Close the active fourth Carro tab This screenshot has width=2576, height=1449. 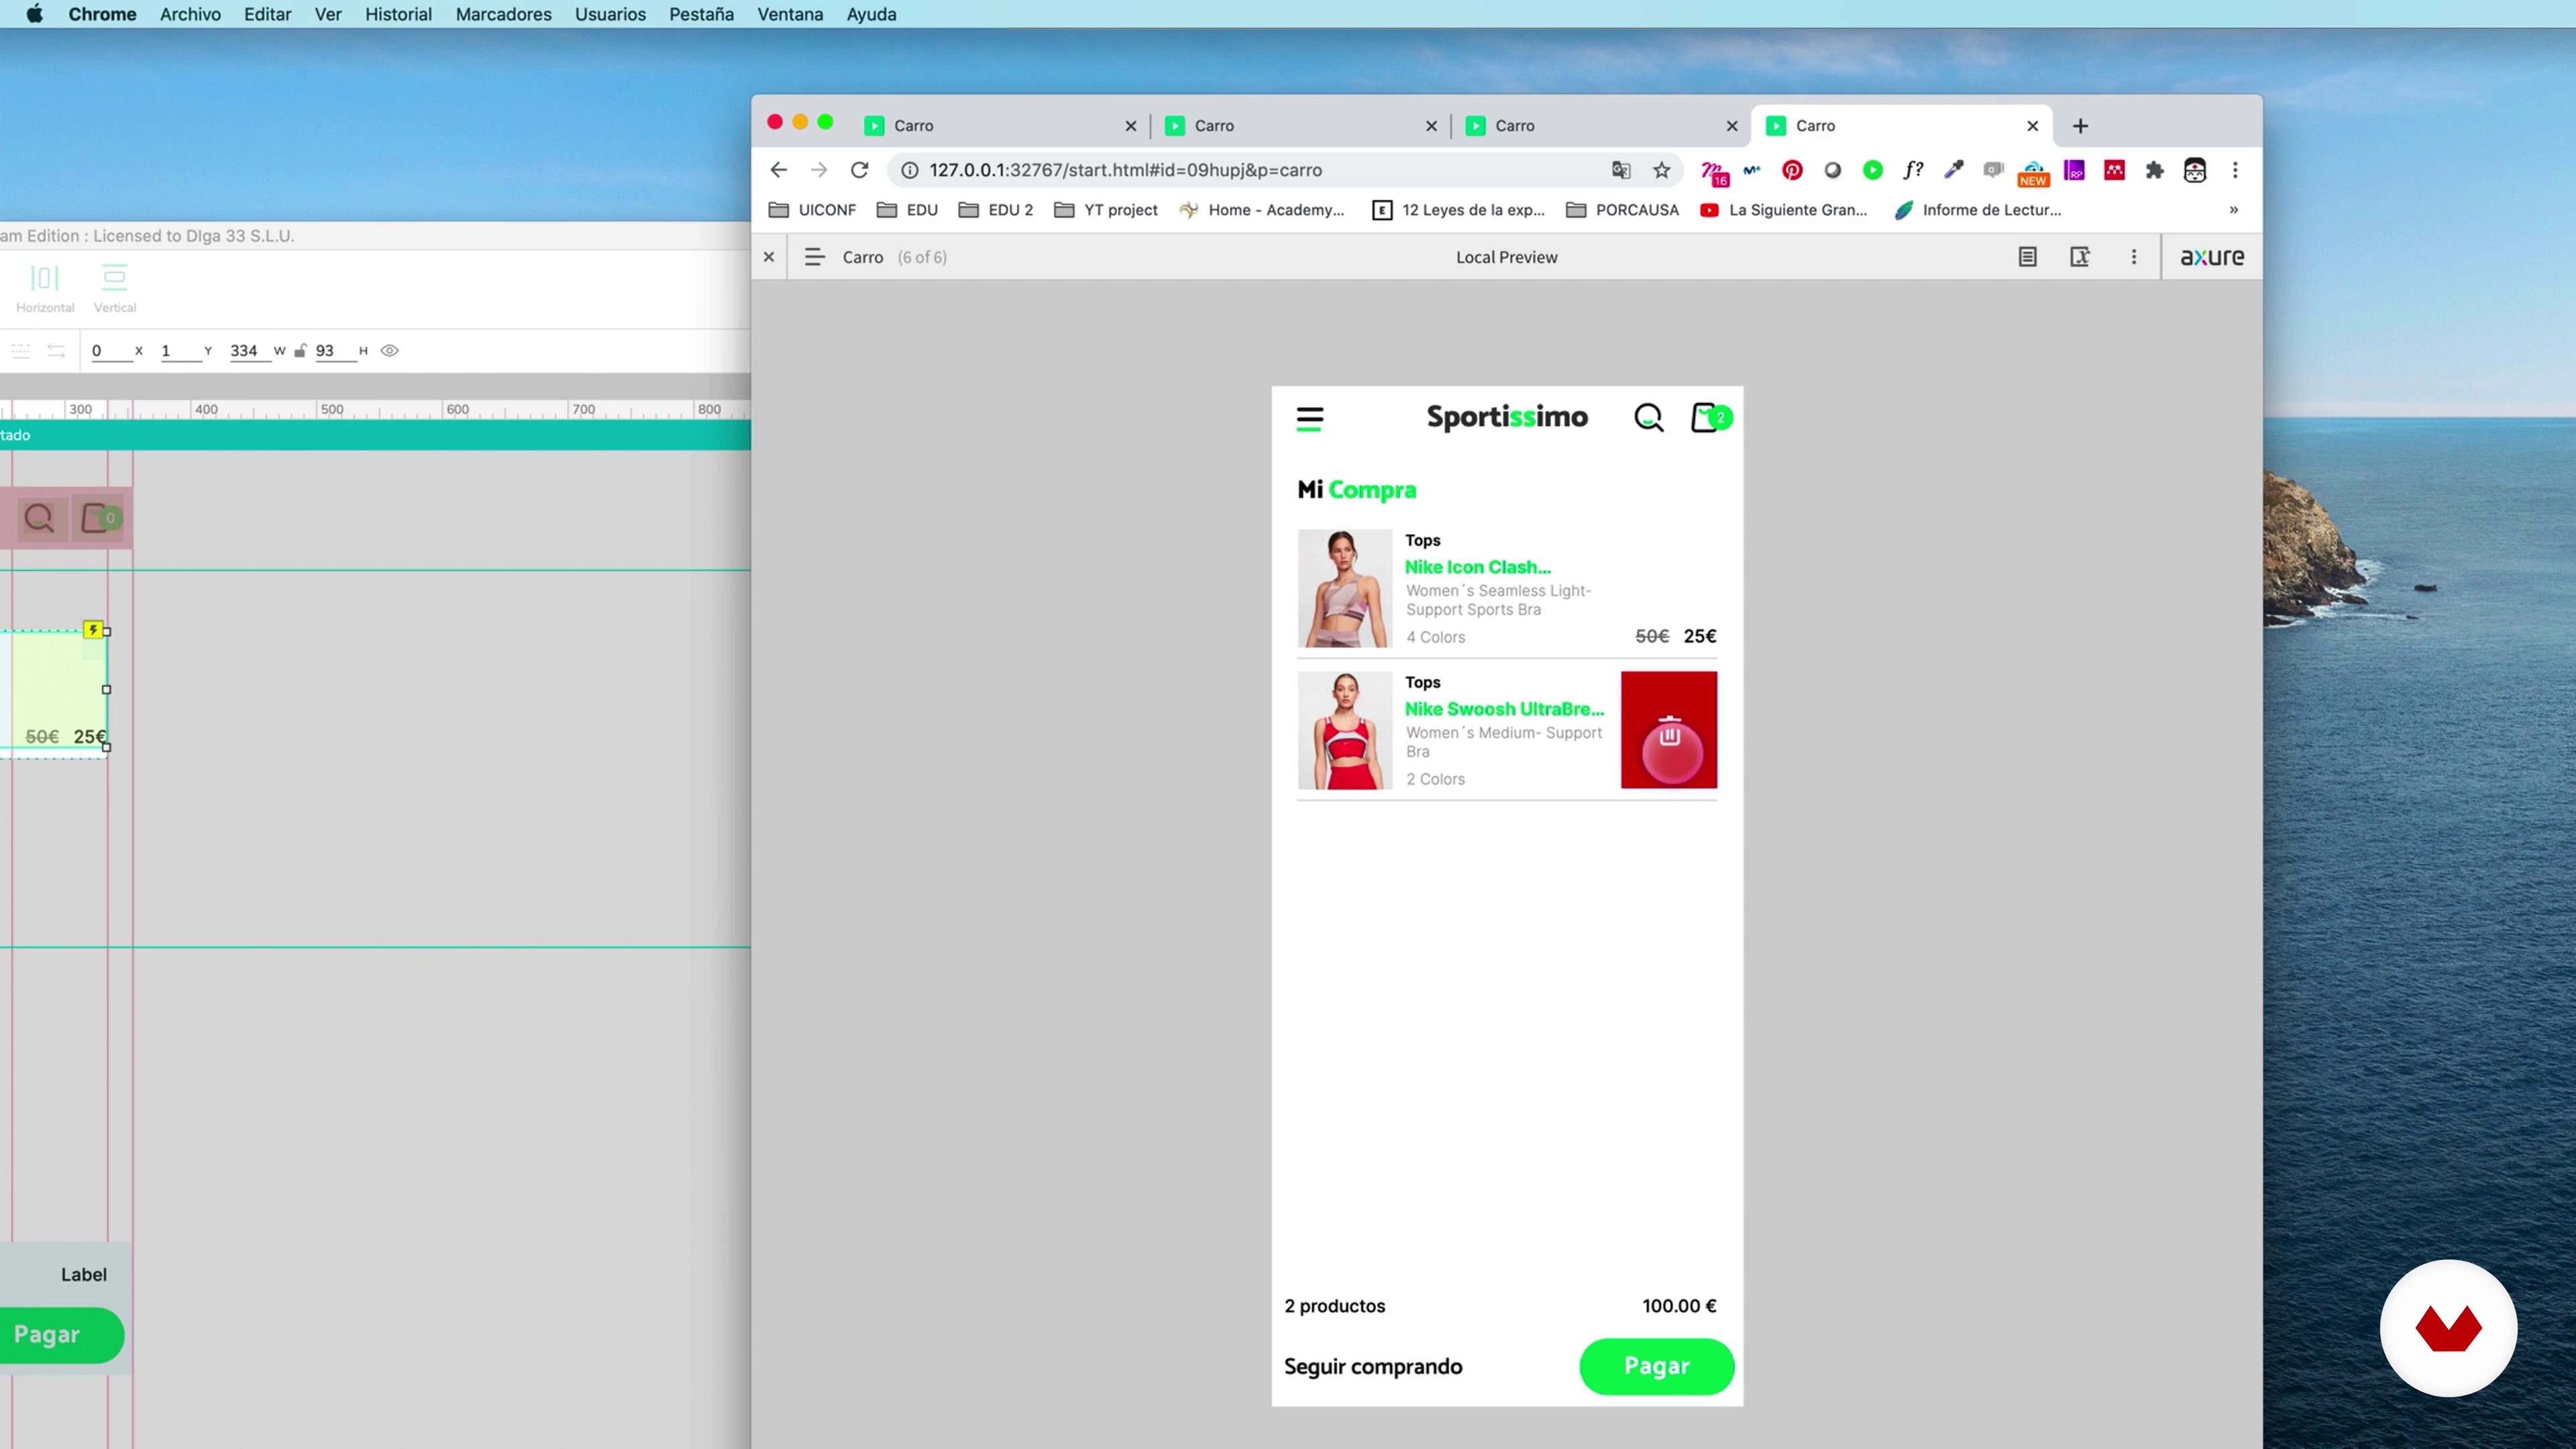[x=2032, y=126]
